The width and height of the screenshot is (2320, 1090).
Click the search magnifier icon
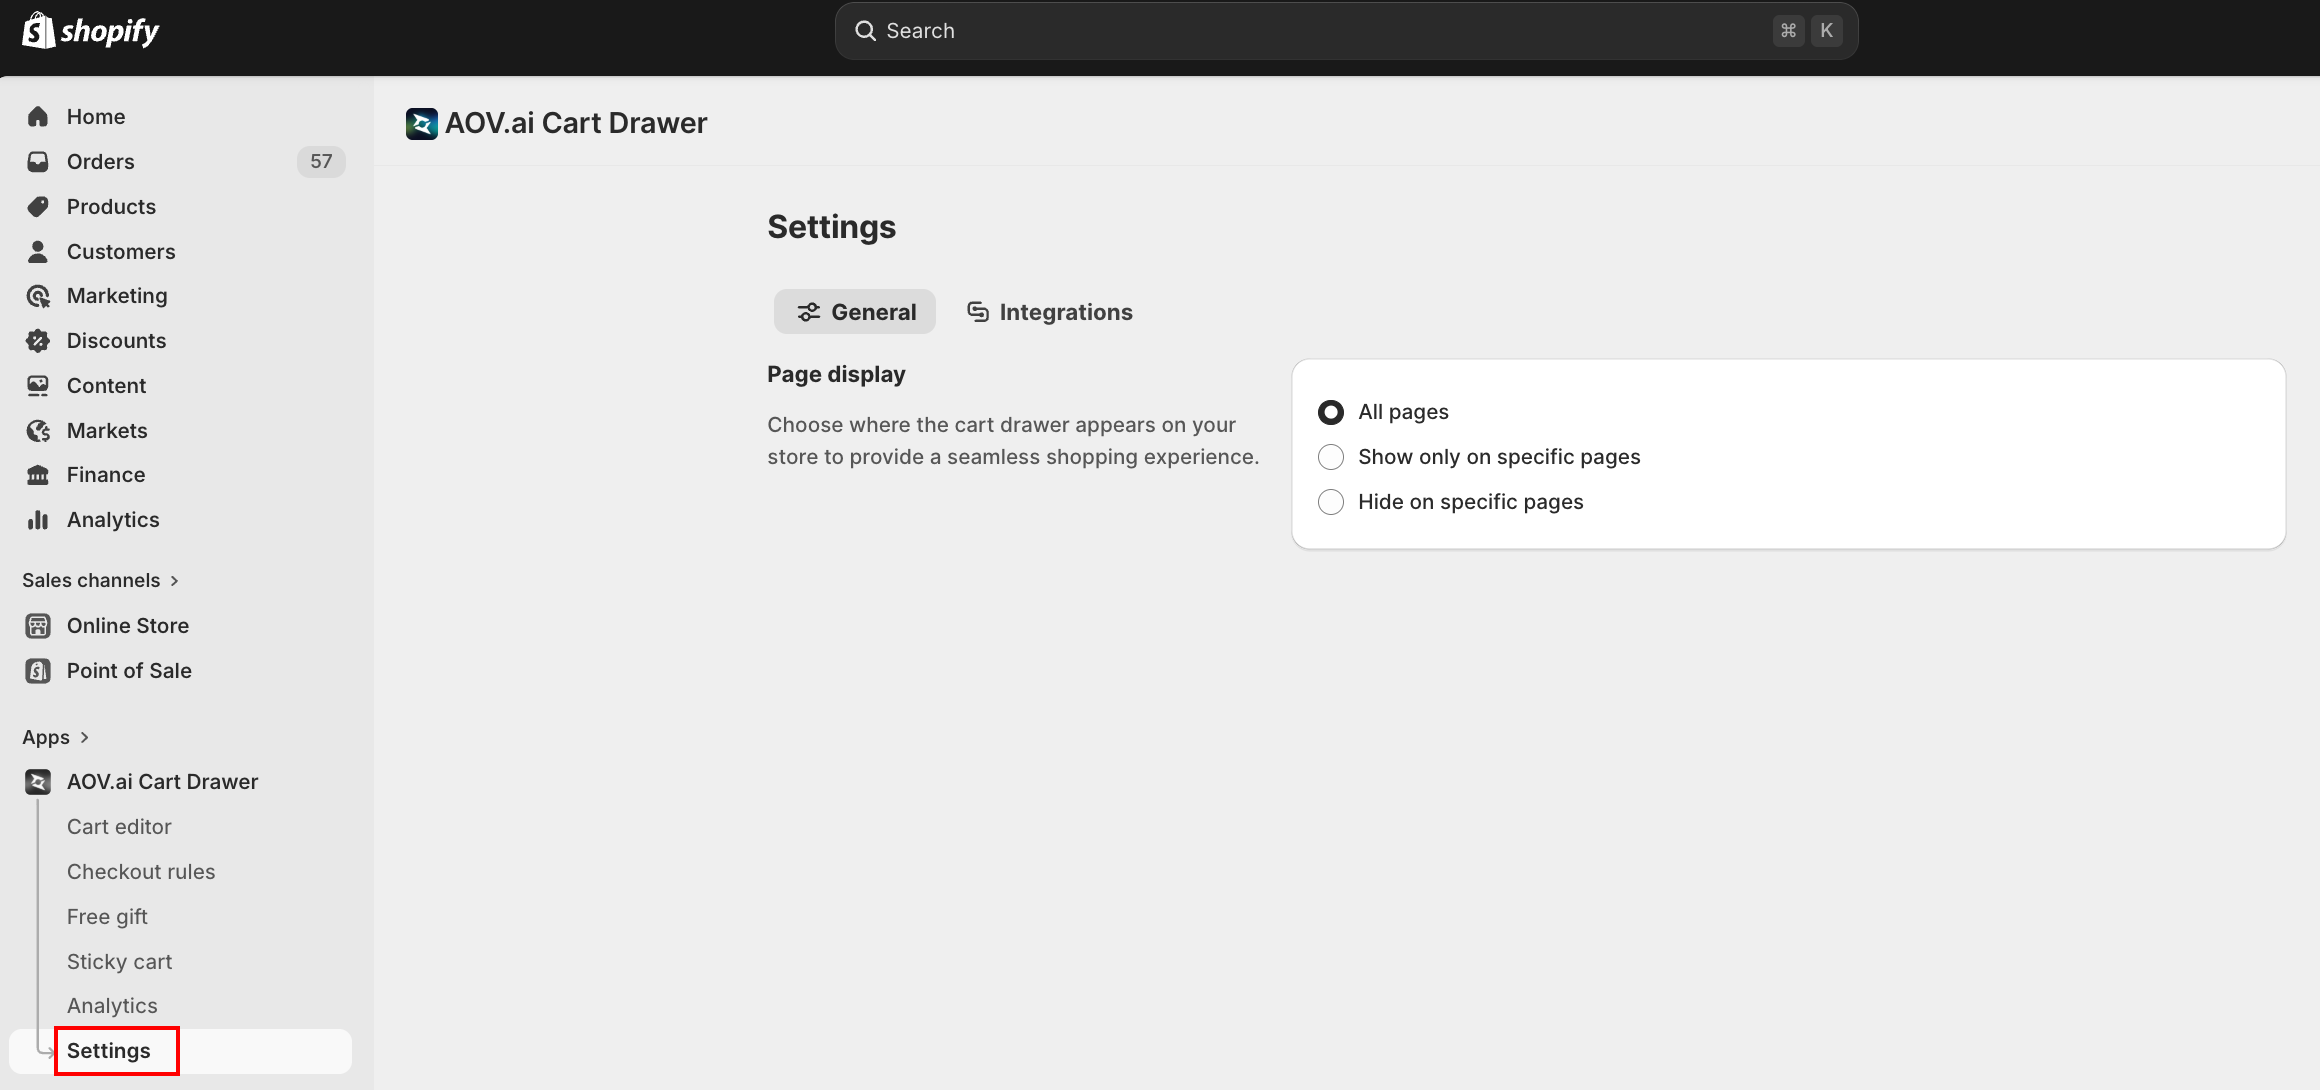point(865,31)
